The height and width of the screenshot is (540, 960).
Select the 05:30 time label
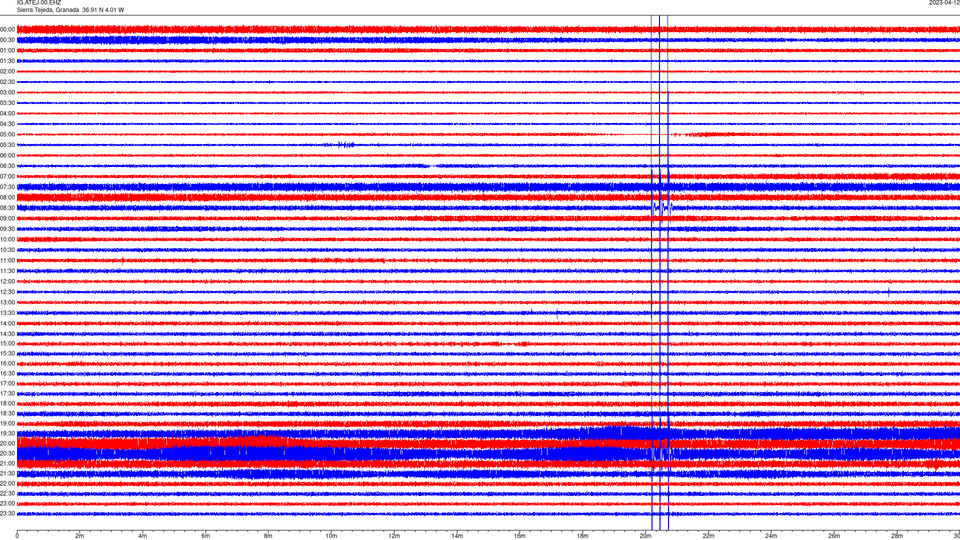[x=7, y=144]
